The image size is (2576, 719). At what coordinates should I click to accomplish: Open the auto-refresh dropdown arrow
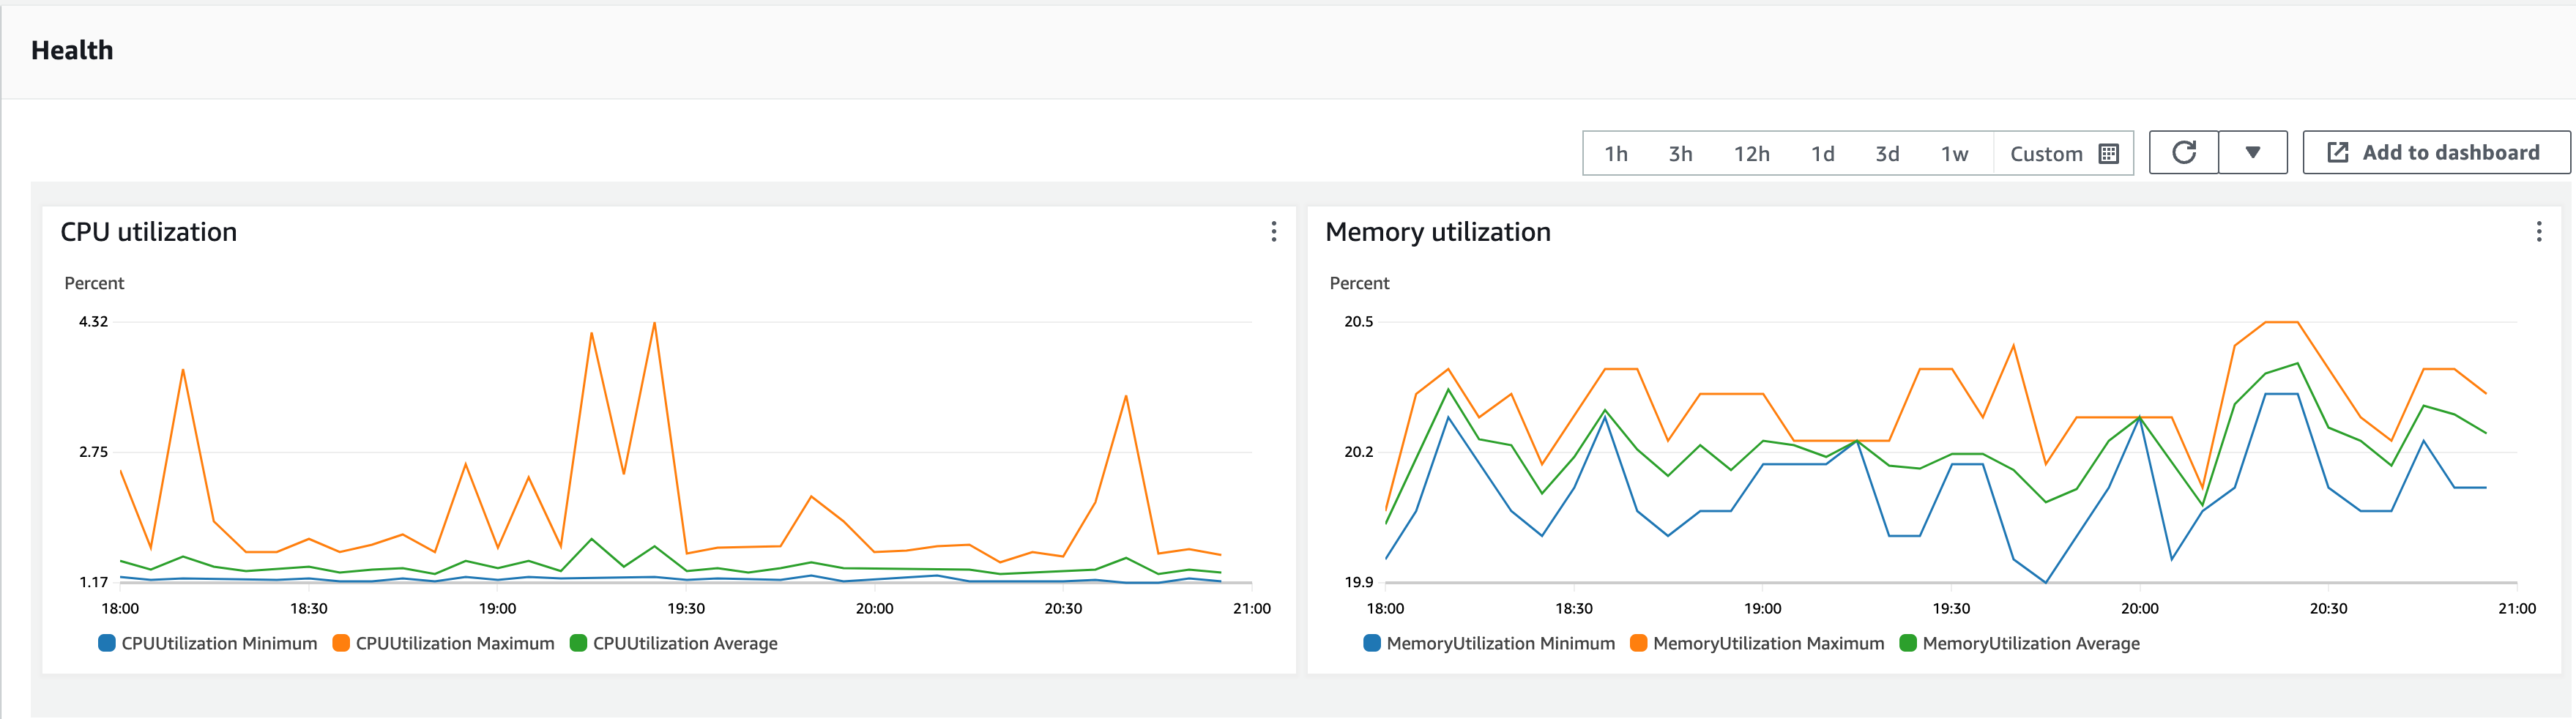(x=2253, y=153)
